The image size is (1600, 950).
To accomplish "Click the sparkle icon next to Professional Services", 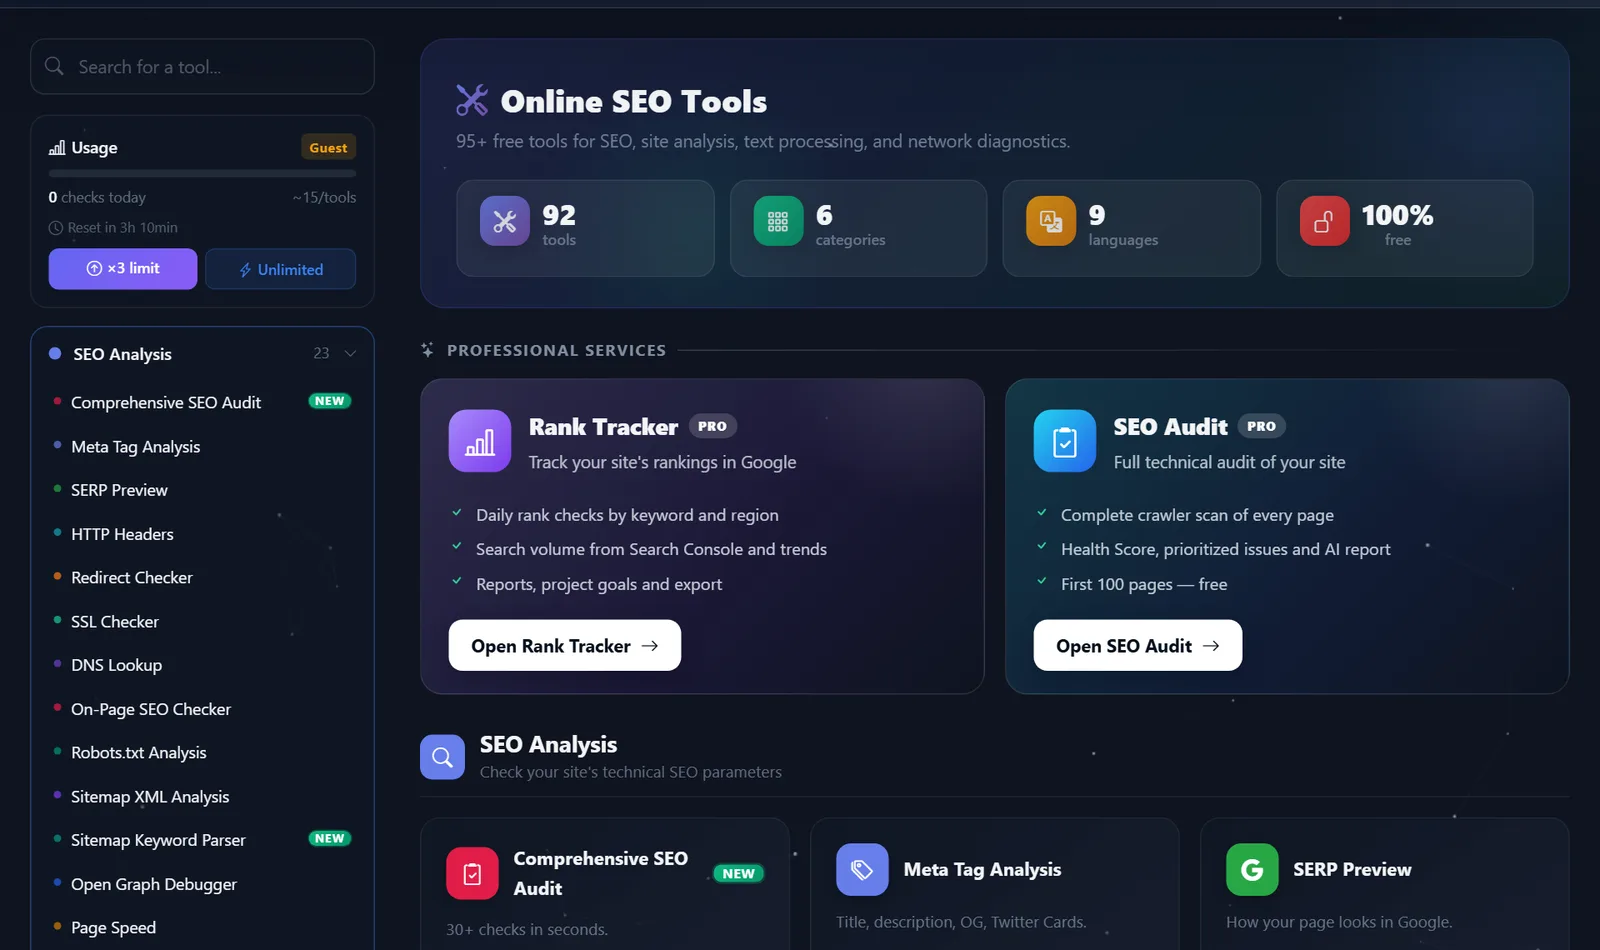I will click(x=428, y=350).
